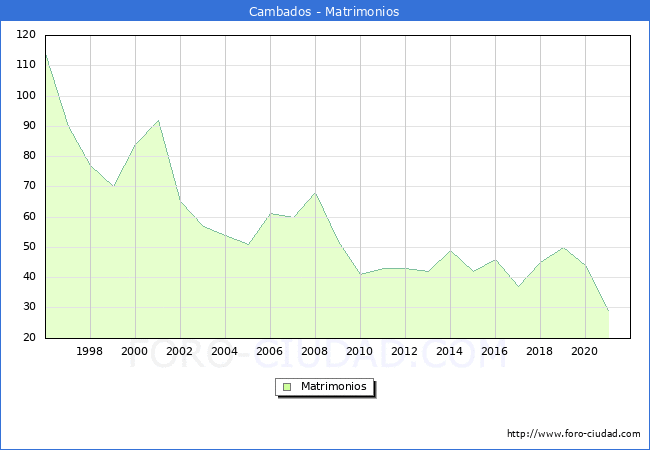Click the x-axis year label 2016
The height and width of the screenshot is (450, 650).
tap(495, 351)
